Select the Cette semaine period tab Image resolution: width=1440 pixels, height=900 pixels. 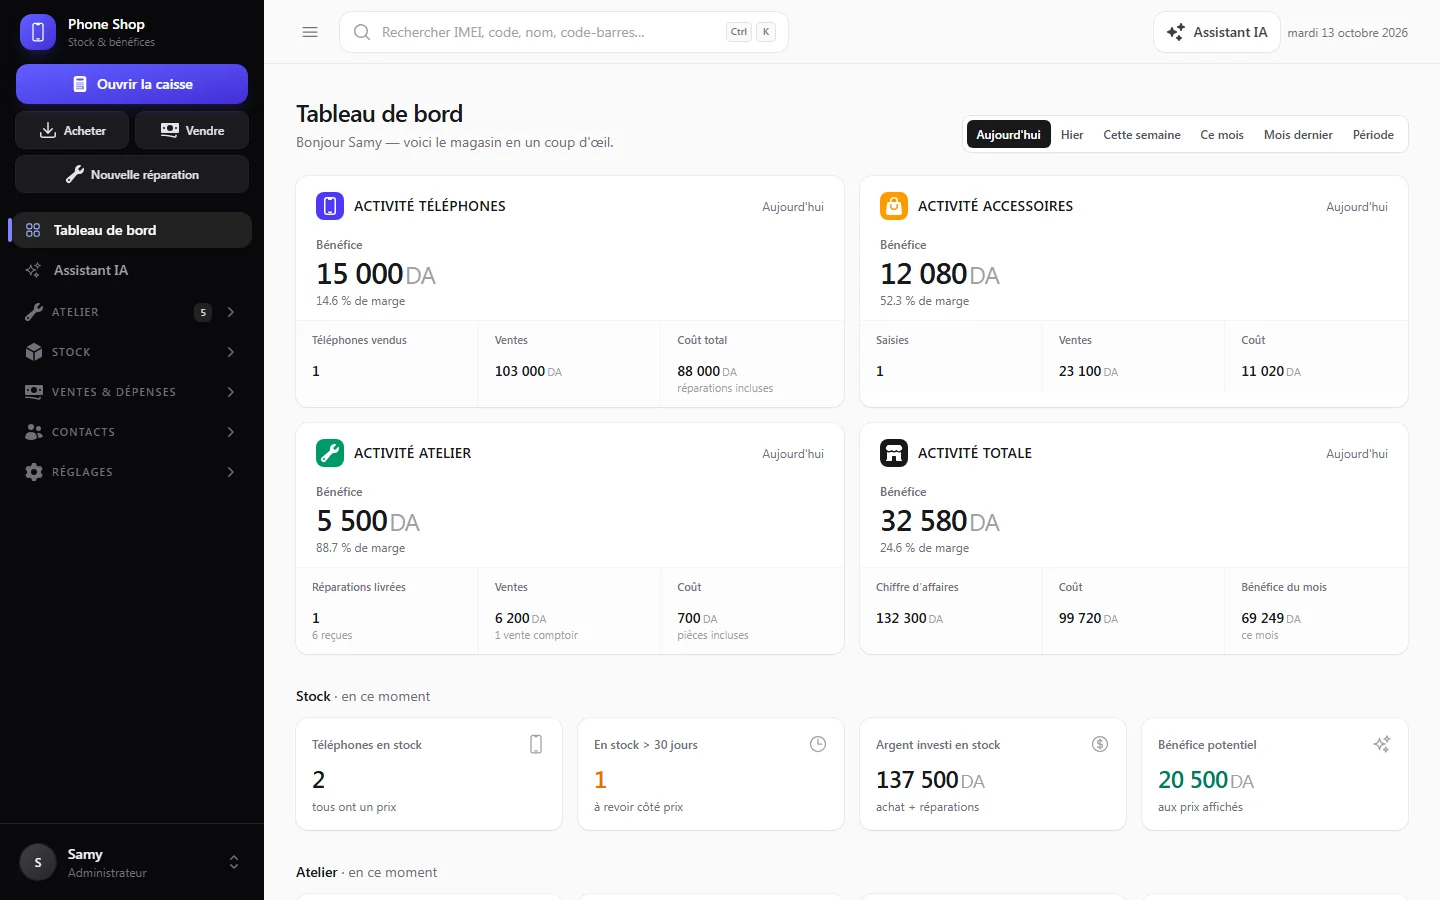click(x=1142, y=135)
